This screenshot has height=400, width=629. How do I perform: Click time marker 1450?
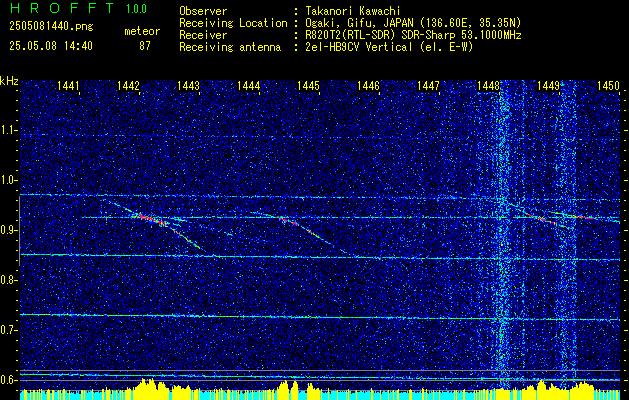[x=609, y=85]
